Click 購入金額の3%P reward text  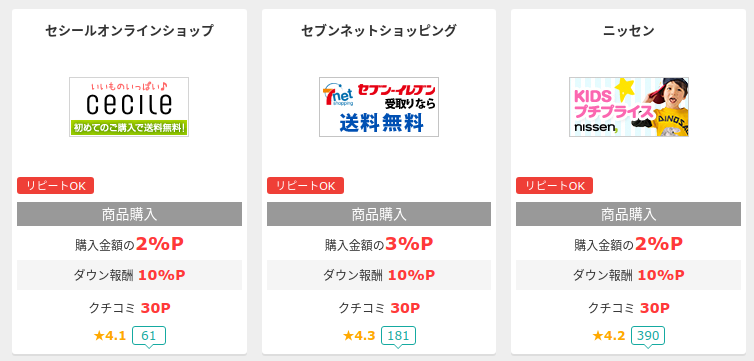pyautogui.click(x=379, y=244)
